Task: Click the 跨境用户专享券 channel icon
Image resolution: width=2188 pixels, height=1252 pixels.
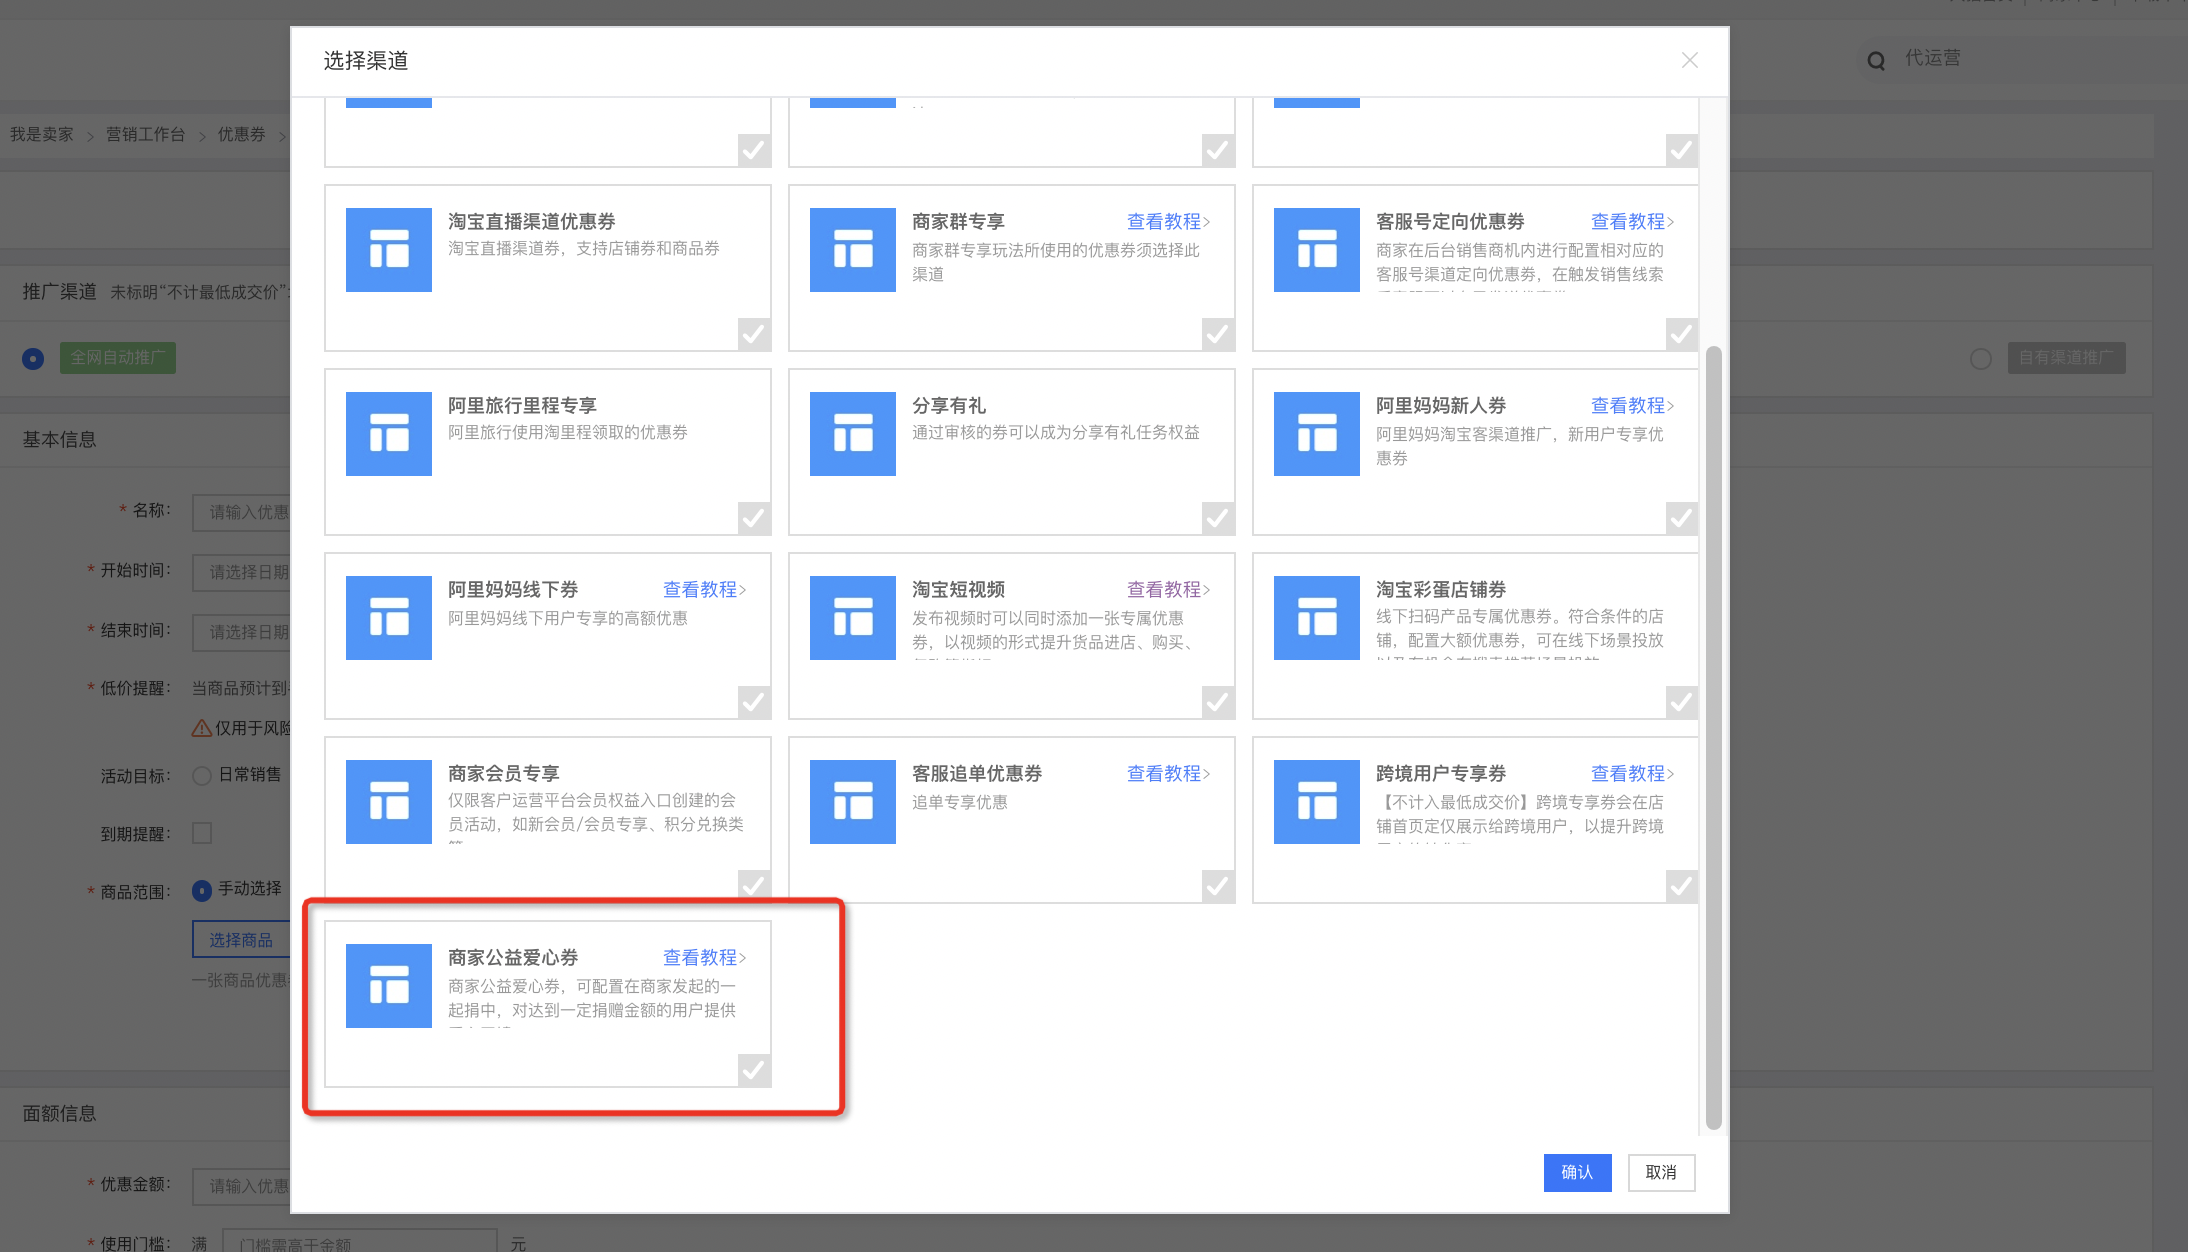Action: pos(1316,802)
